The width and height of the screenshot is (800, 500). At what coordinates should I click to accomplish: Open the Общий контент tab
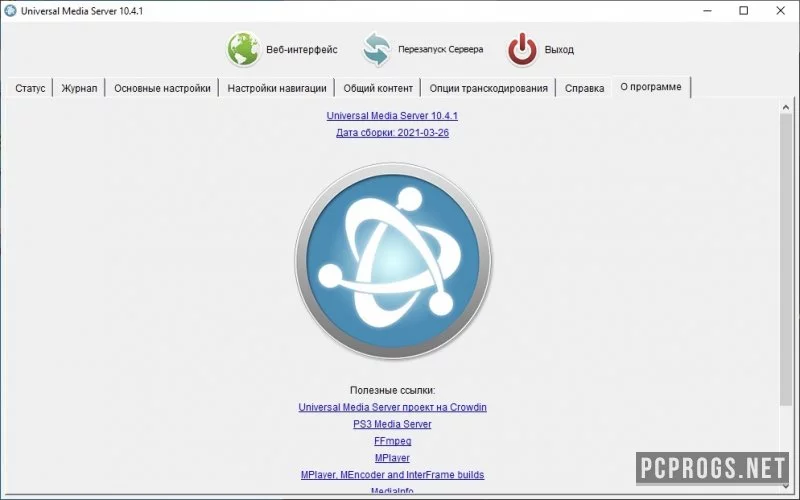(x=378, y=88)
